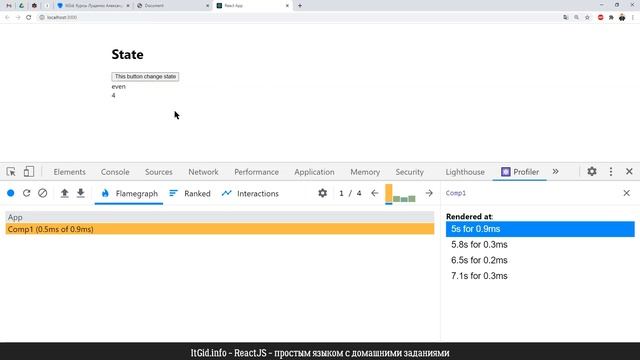
Task: Open the Application DevTools tab
Action: [314, 172]
